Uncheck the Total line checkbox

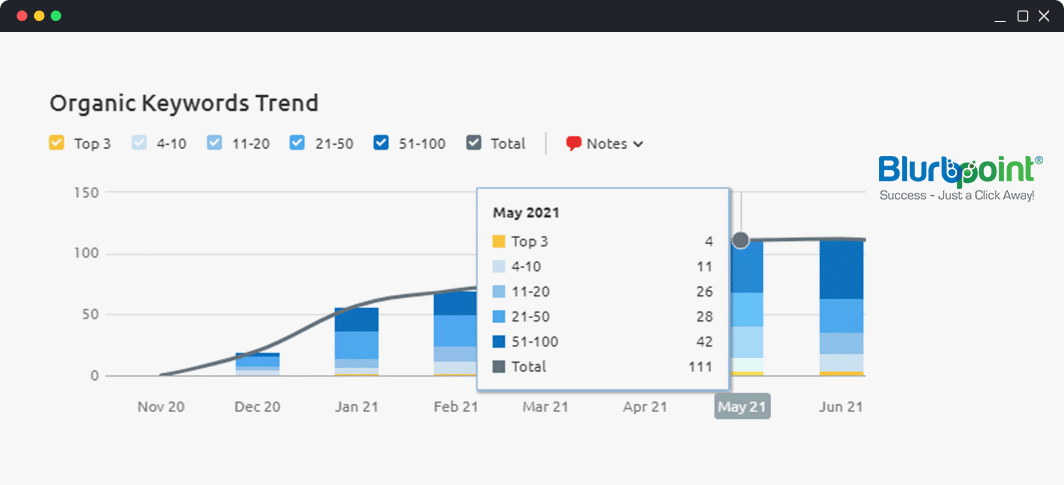point(474,143)
